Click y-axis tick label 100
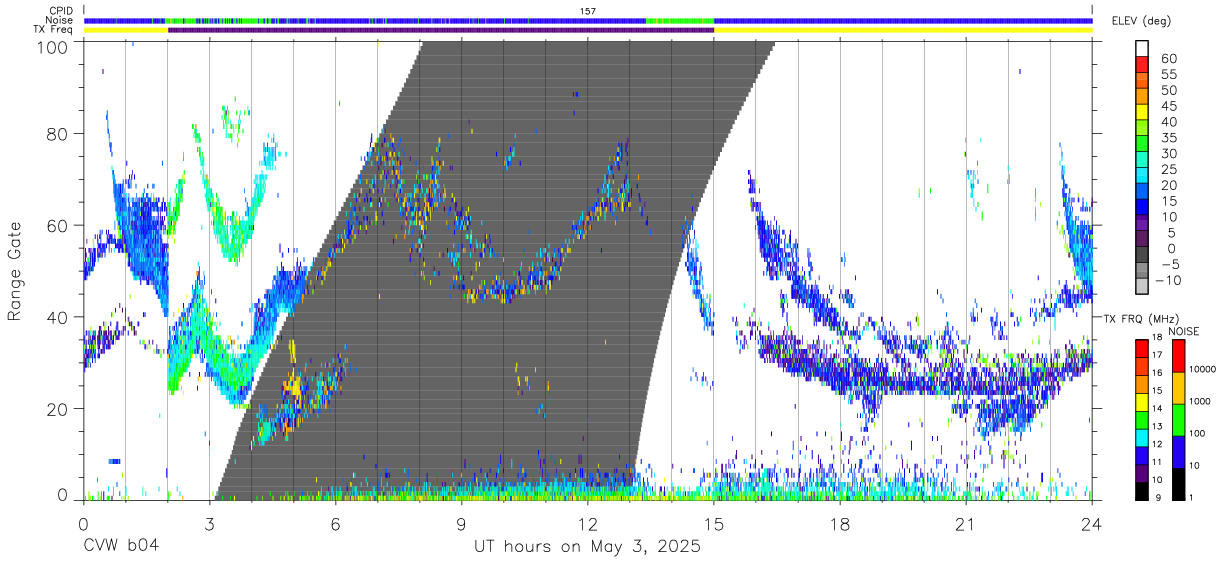Image resolution: width=1228 pixels, height=567 pixels. click(x=52, y=46)
